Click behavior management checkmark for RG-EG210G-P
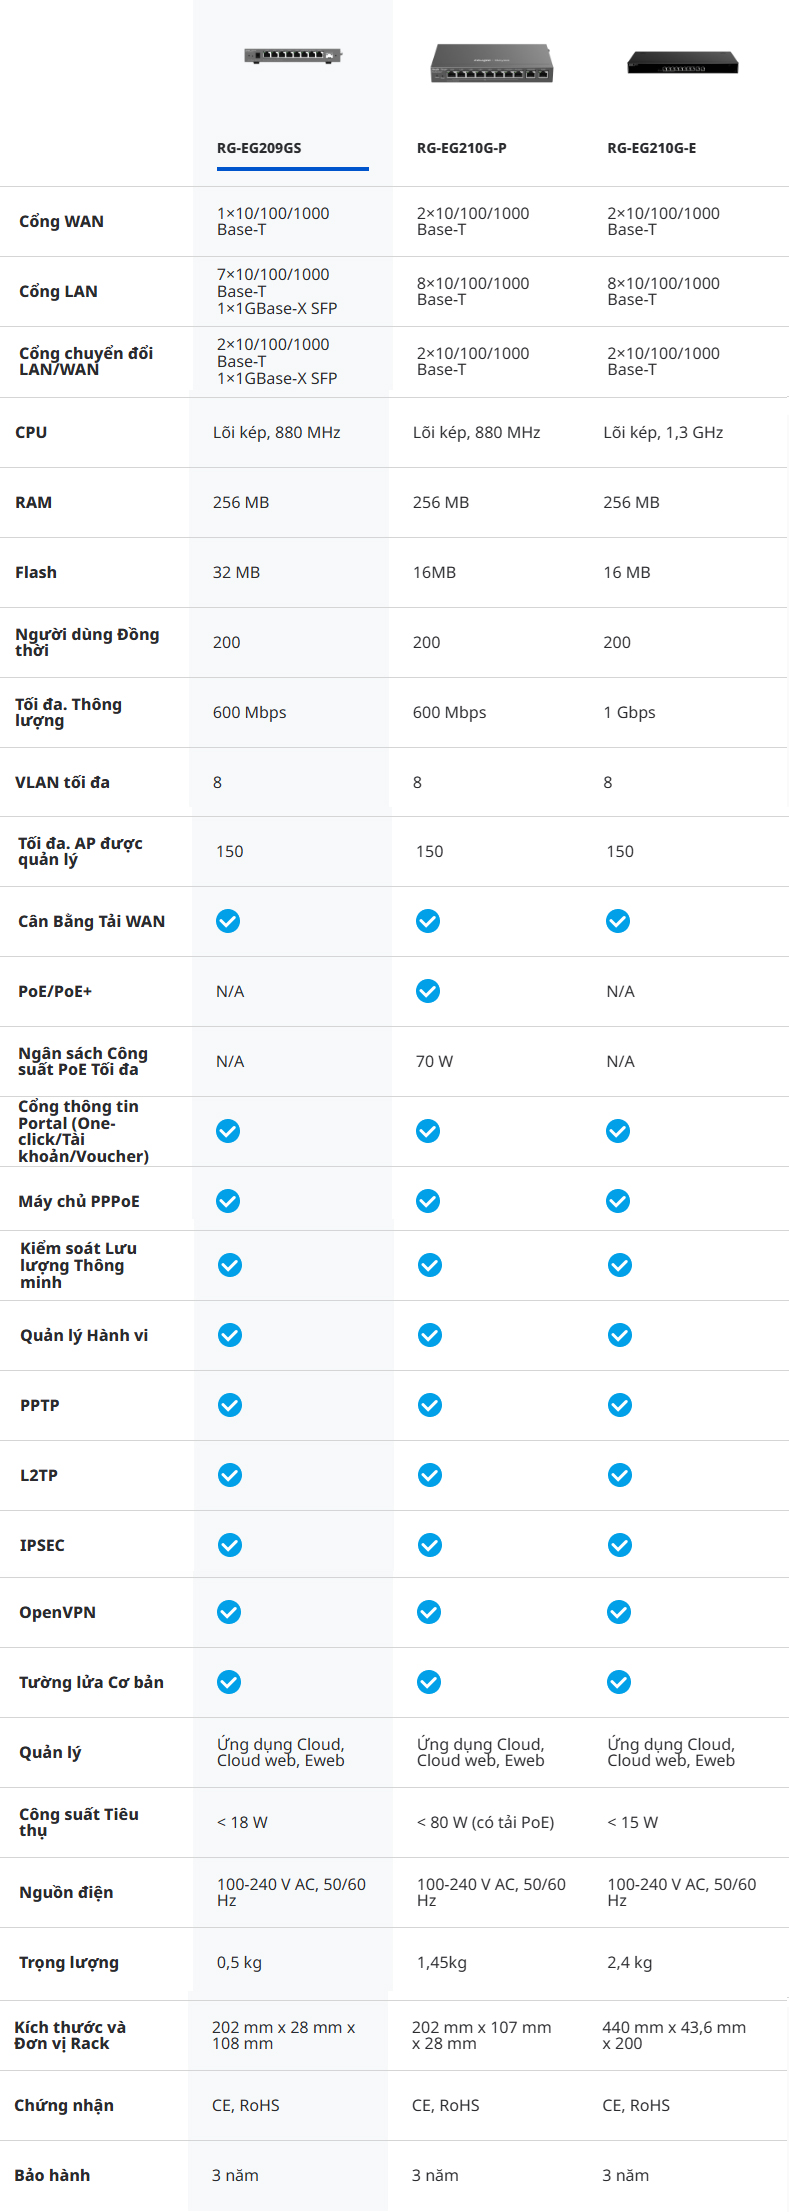This screenshot has height=2212, width=789. pyautogui.click(x=430, y=1335)
